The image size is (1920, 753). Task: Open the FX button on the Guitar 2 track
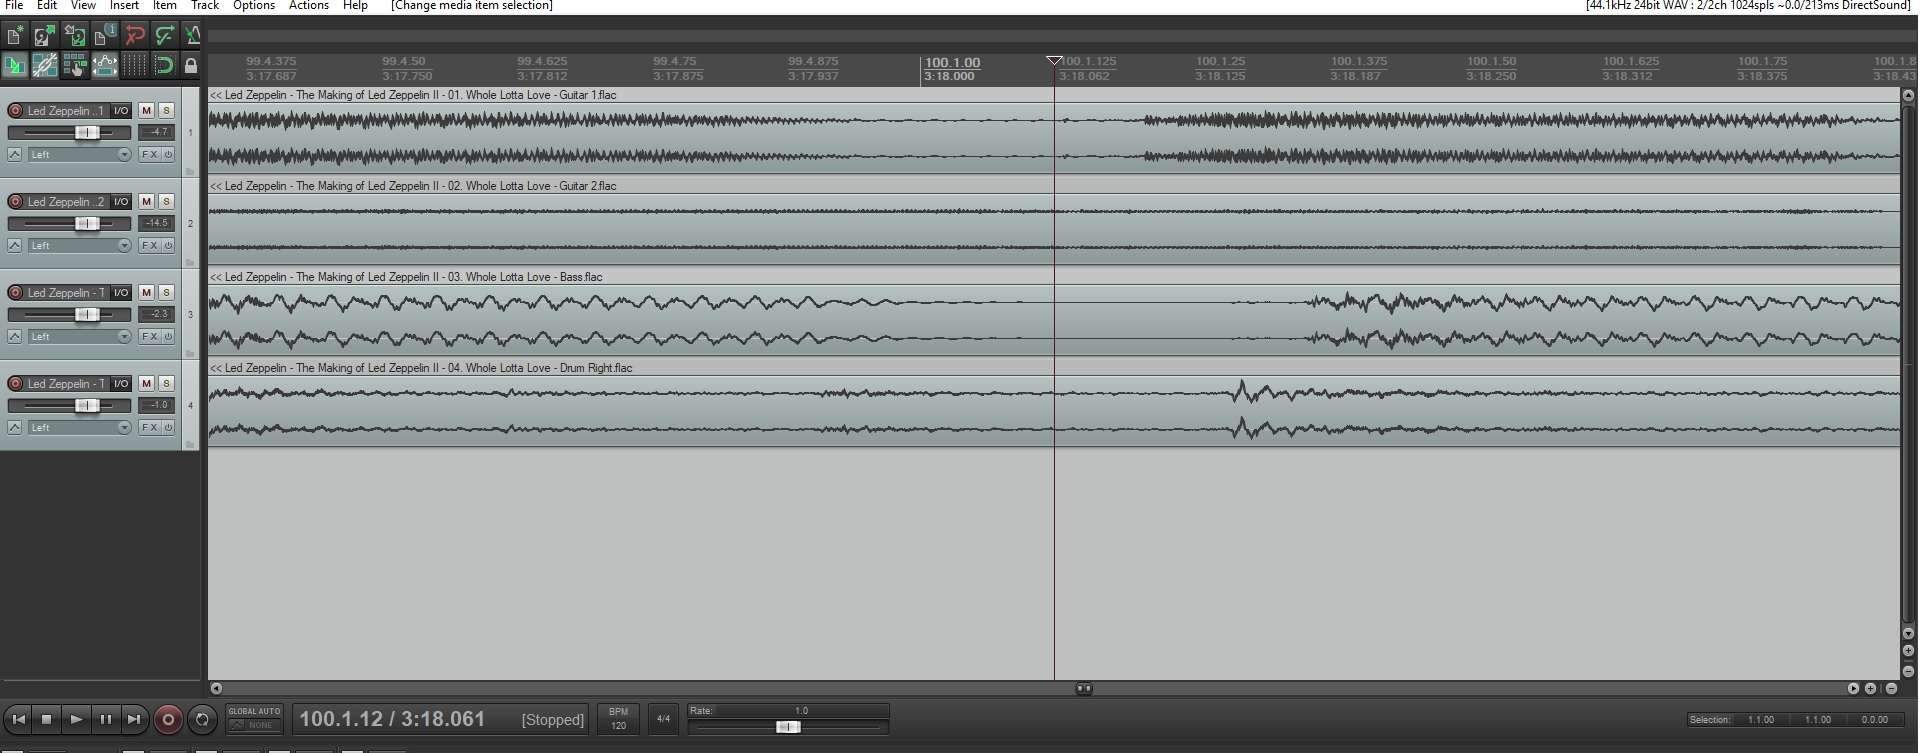[x=149, y=246]
